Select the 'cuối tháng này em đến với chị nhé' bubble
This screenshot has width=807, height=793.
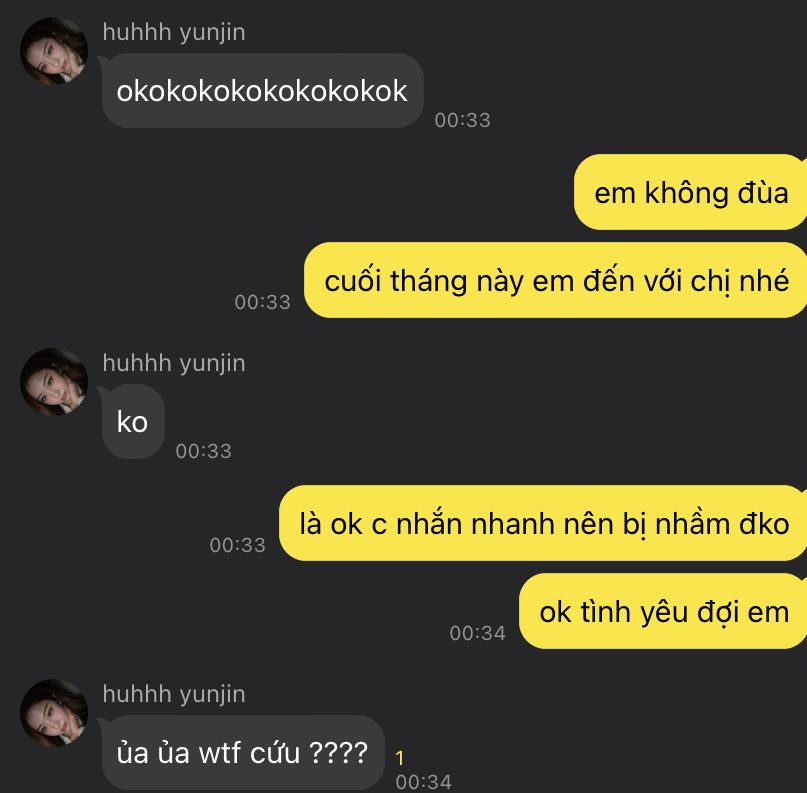point(555,280)
